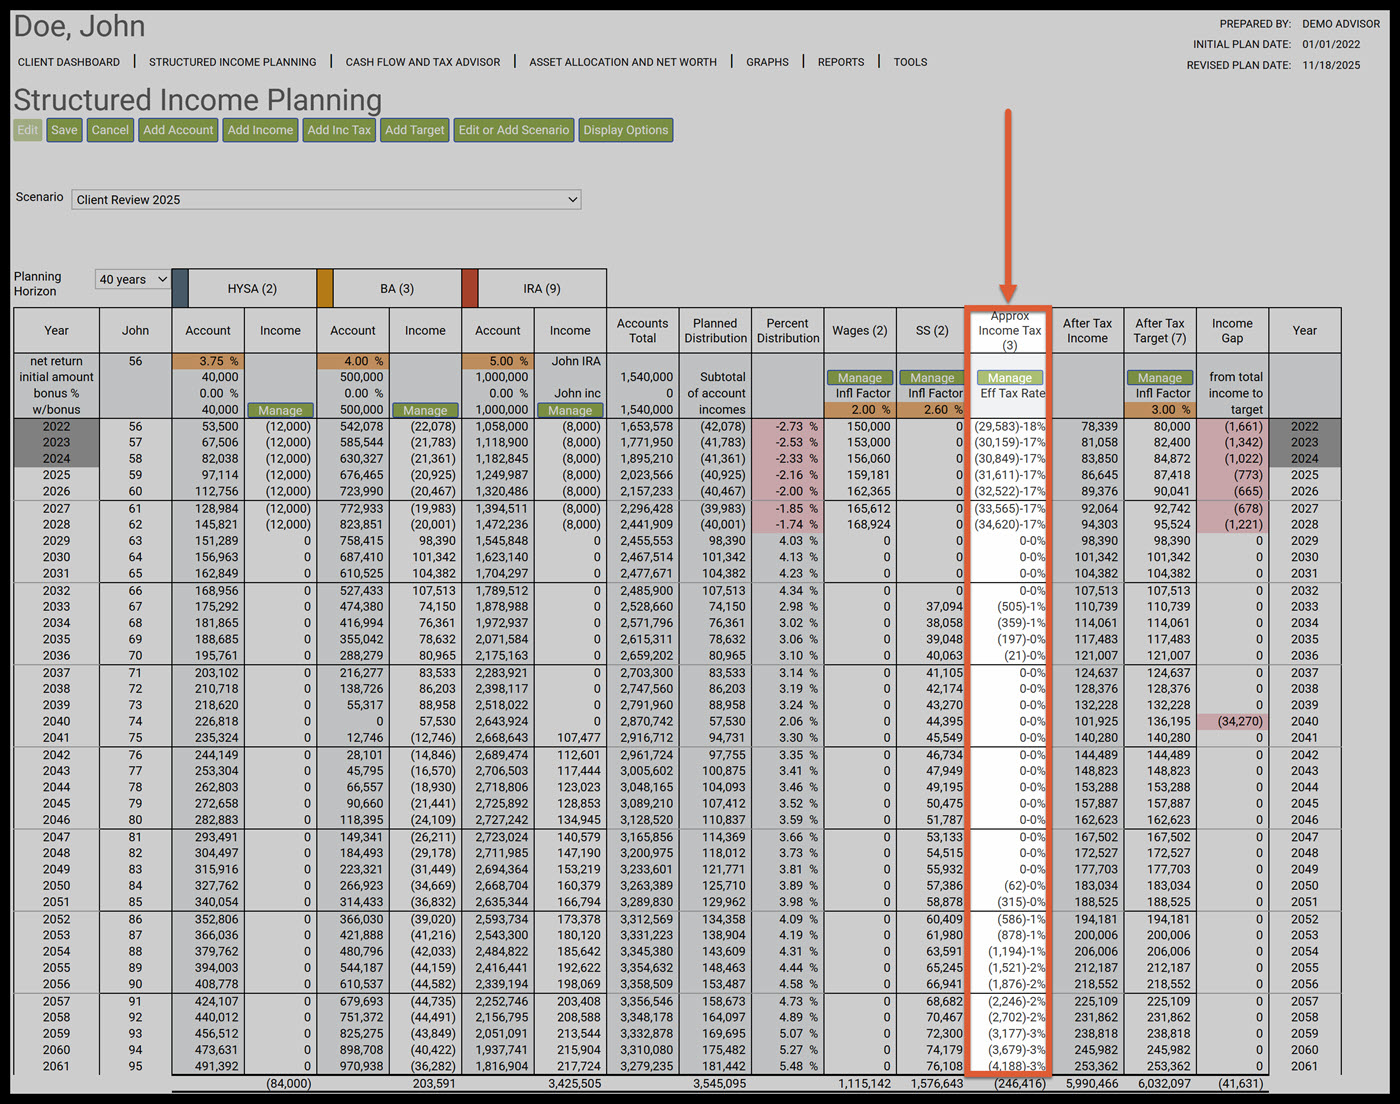Click the blue-gray color swatch beside HYSA (2)

(x=180, y=288)
